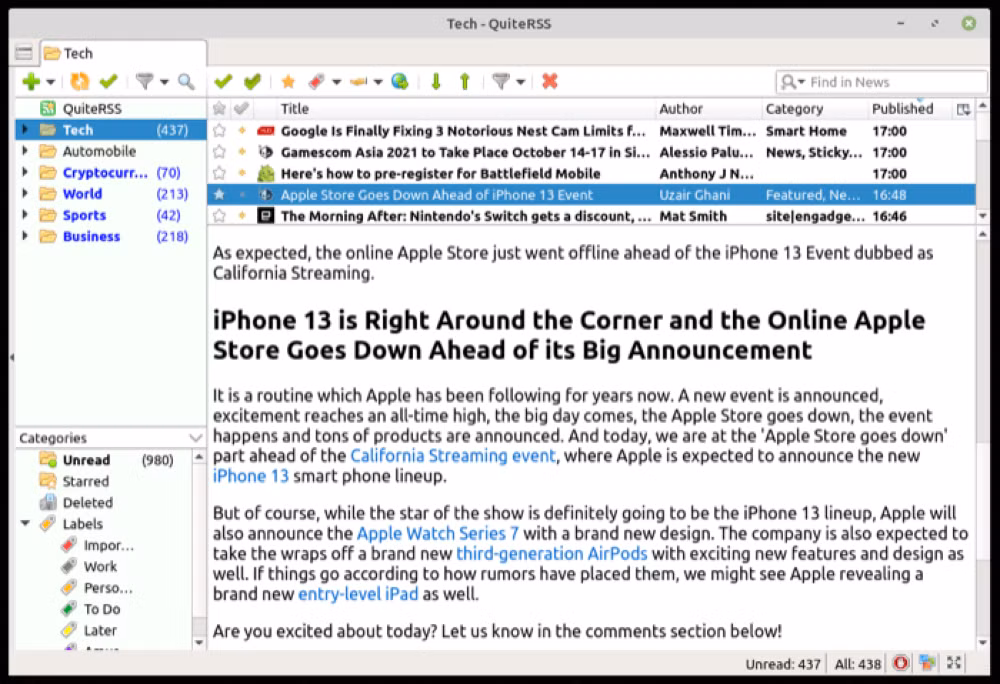Open news in browser globe icon

pos(400,82)
